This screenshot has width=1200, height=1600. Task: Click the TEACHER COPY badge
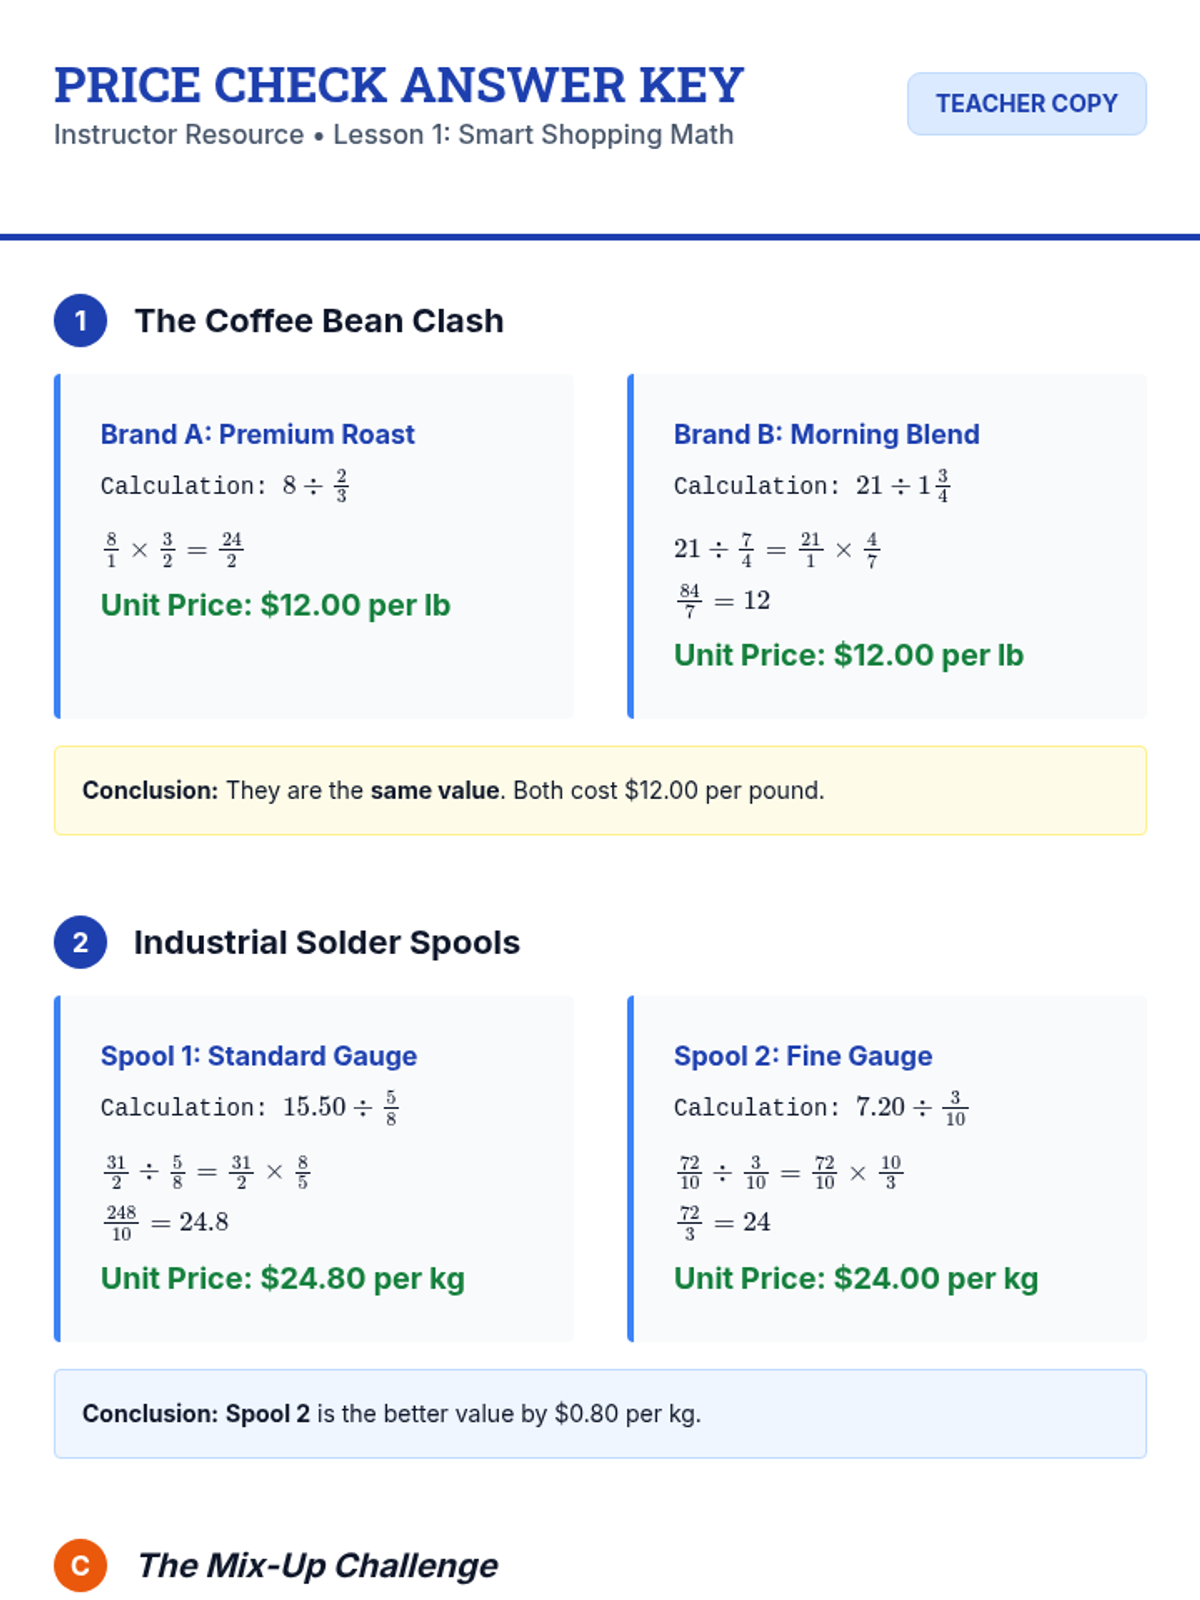[1026, 104]
